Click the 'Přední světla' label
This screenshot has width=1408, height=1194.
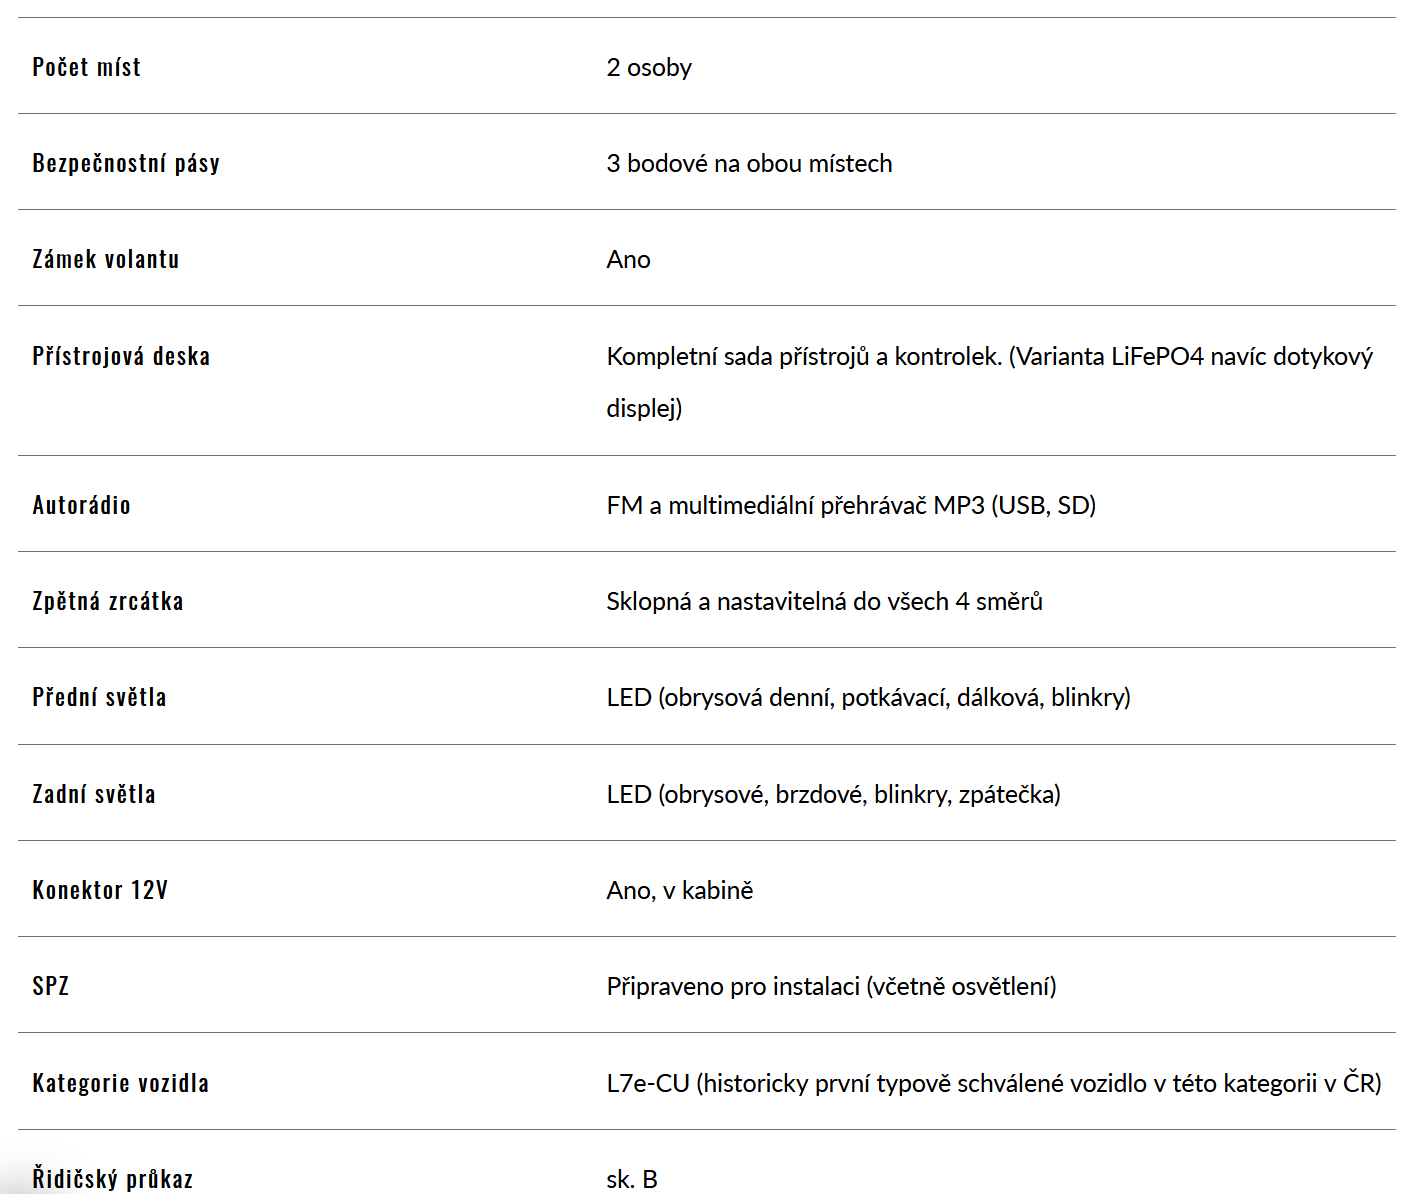pyautogui.click(x=99, y=697)
